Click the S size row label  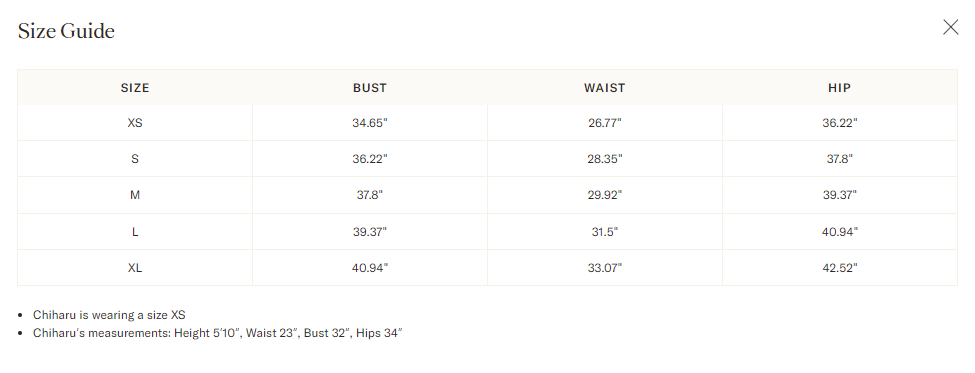pyautogui.click(x=135, y=159)
